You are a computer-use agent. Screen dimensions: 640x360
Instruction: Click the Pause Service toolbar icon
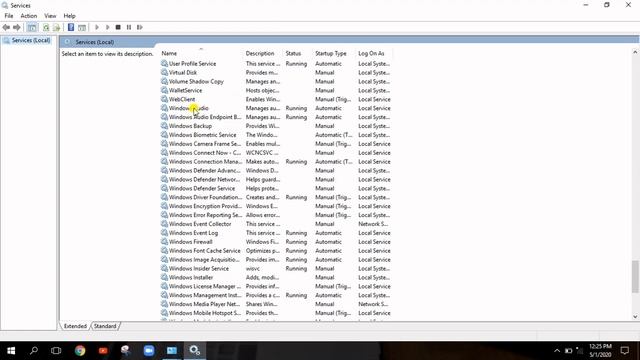coord(129,27)
